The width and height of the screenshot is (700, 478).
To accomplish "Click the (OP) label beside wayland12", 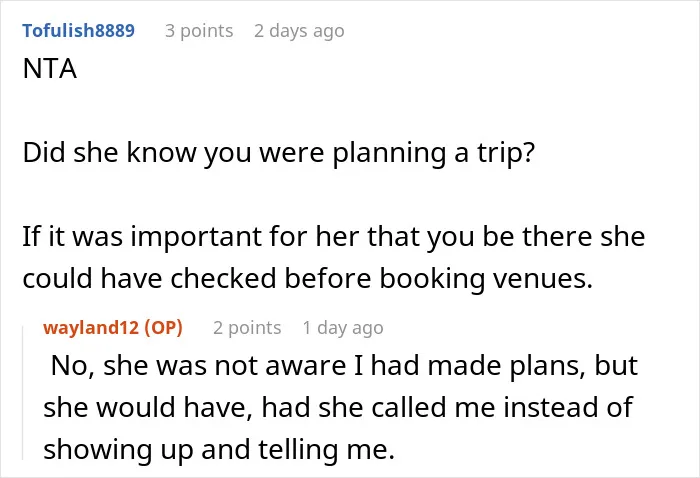I will point(163,328).
